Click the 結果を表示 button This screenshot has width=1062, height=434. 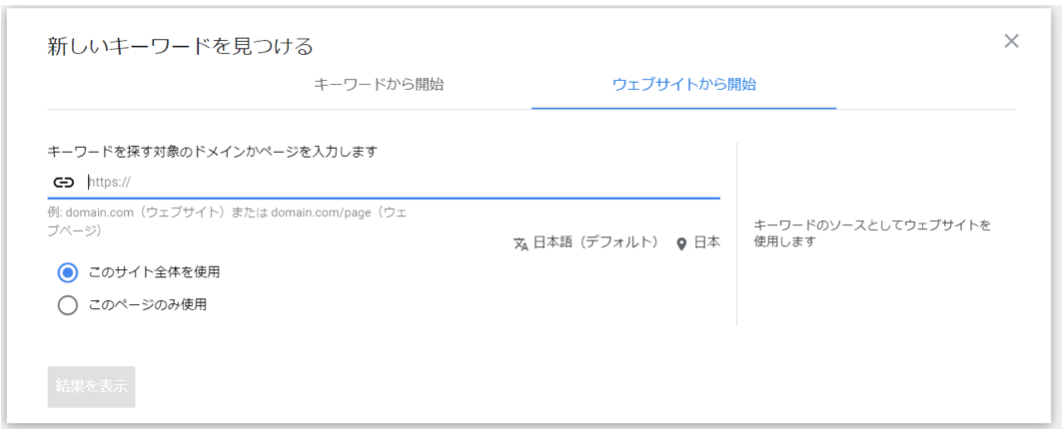(91, 387)
